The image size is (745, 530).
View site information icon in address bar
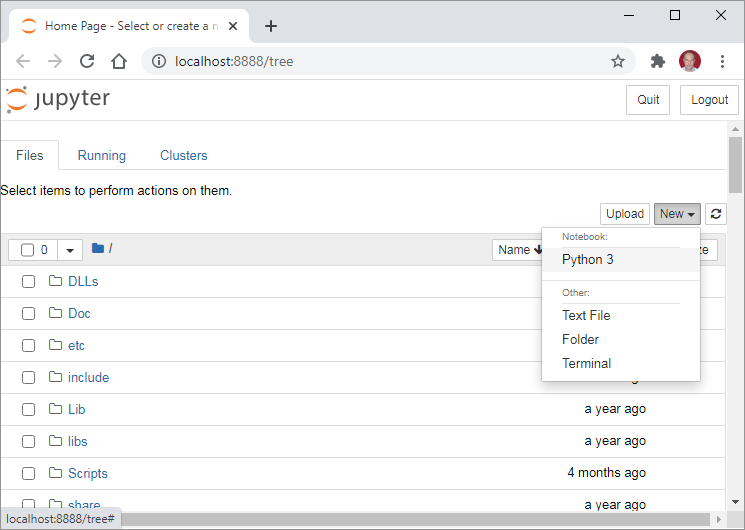tap(159, 61)
